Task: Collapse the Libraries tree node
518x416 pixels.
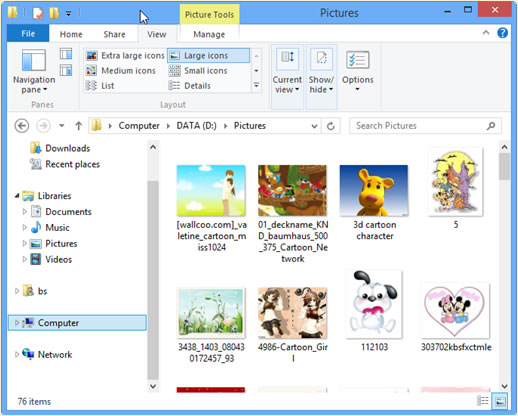Action: pos(17,196)
